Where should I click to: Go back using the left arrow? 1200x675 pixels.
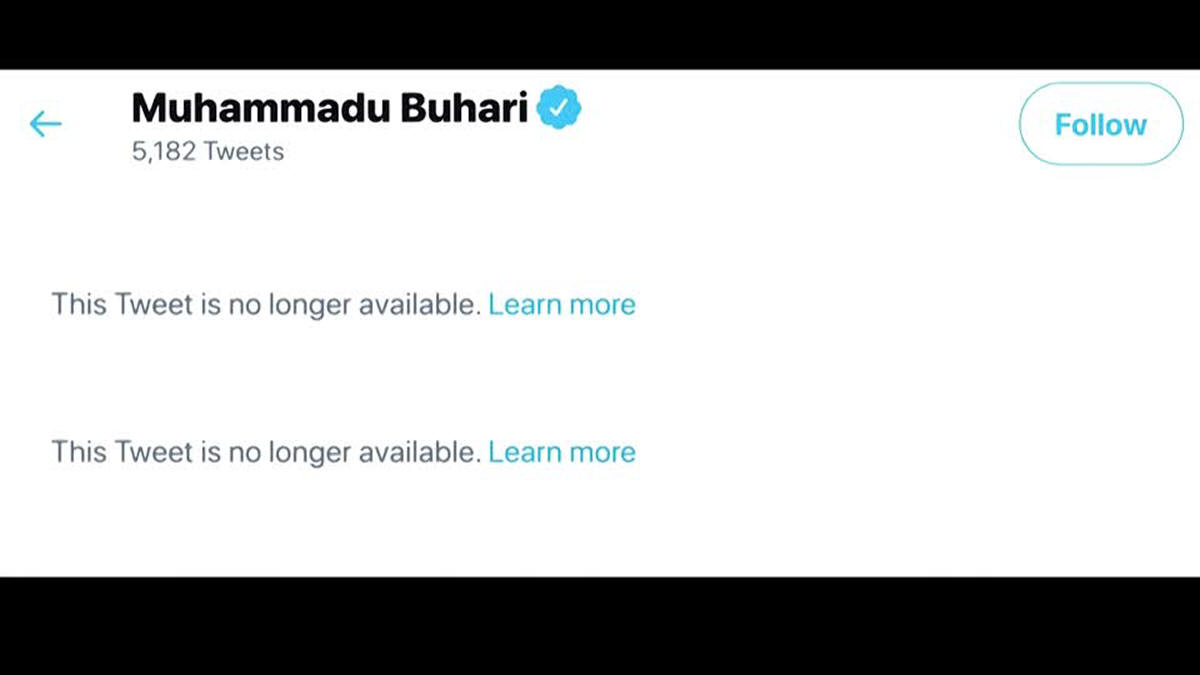pyautogui.click(x=46, y=124)
